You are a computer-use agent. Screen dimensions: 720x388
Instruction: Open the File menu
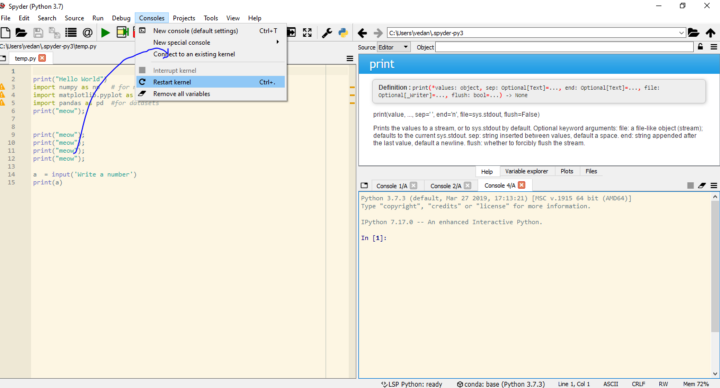pos(6,18)
